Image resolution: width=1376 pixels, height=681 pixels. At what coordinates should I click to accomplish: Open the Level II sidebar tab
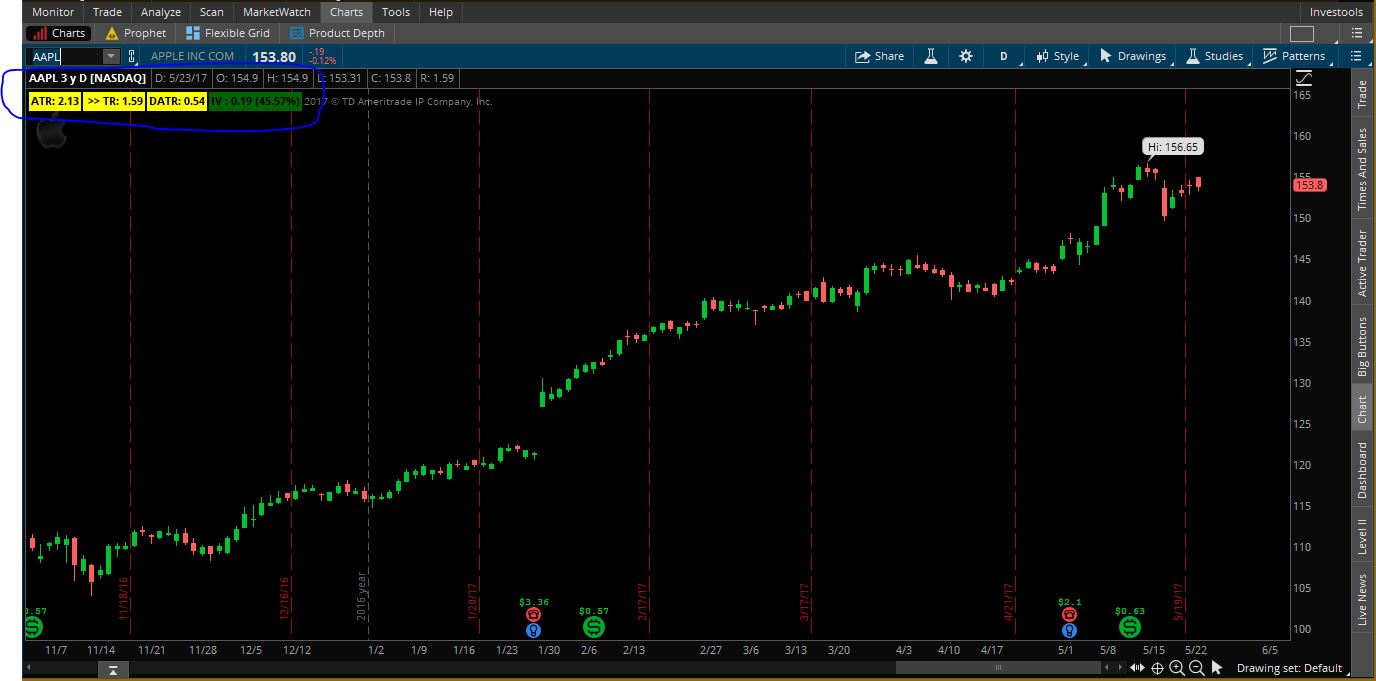tap(1362, 536)
